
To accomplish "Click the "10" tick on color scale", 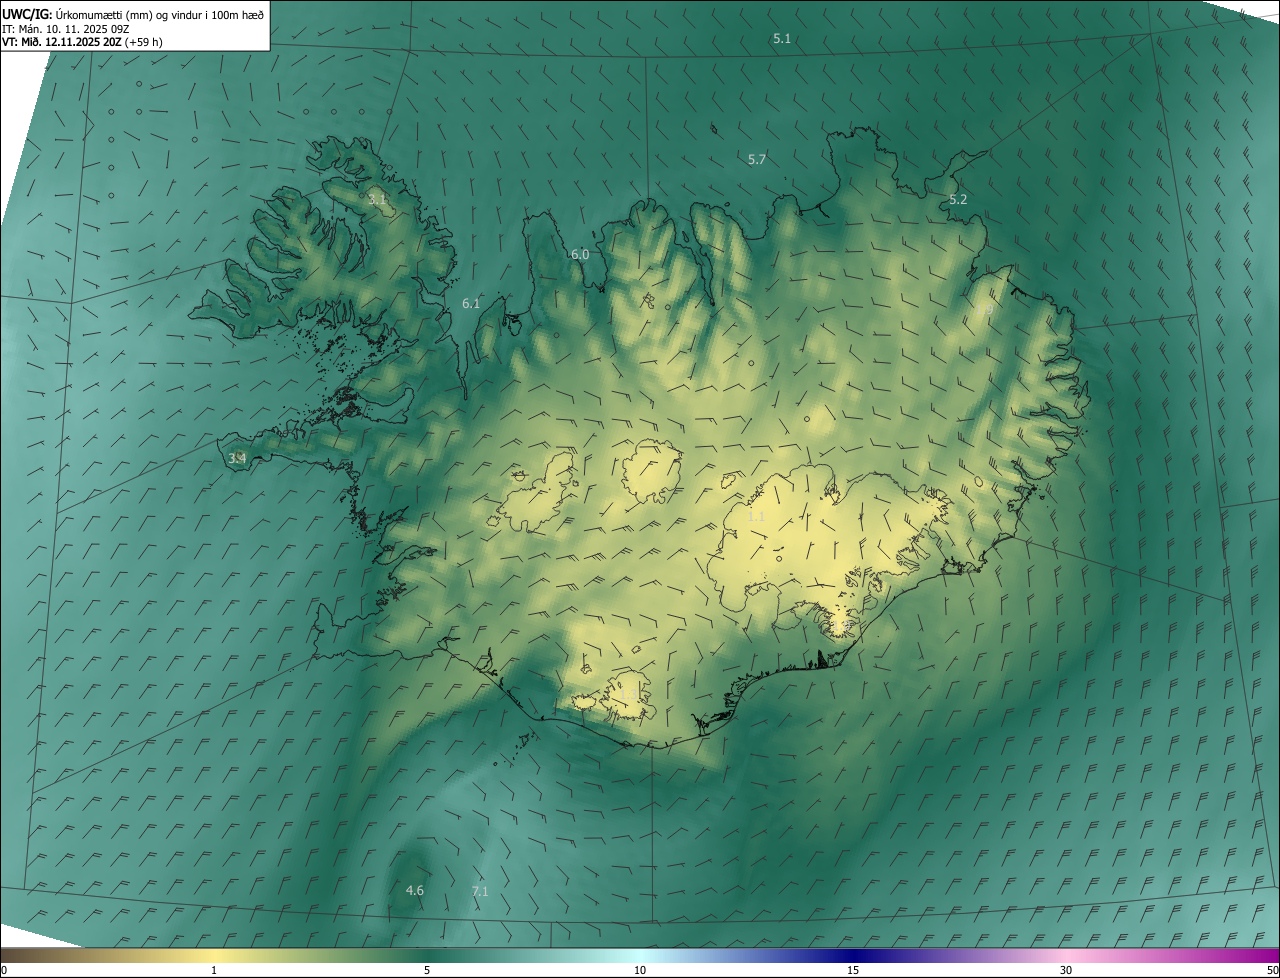I will point(640,970).
